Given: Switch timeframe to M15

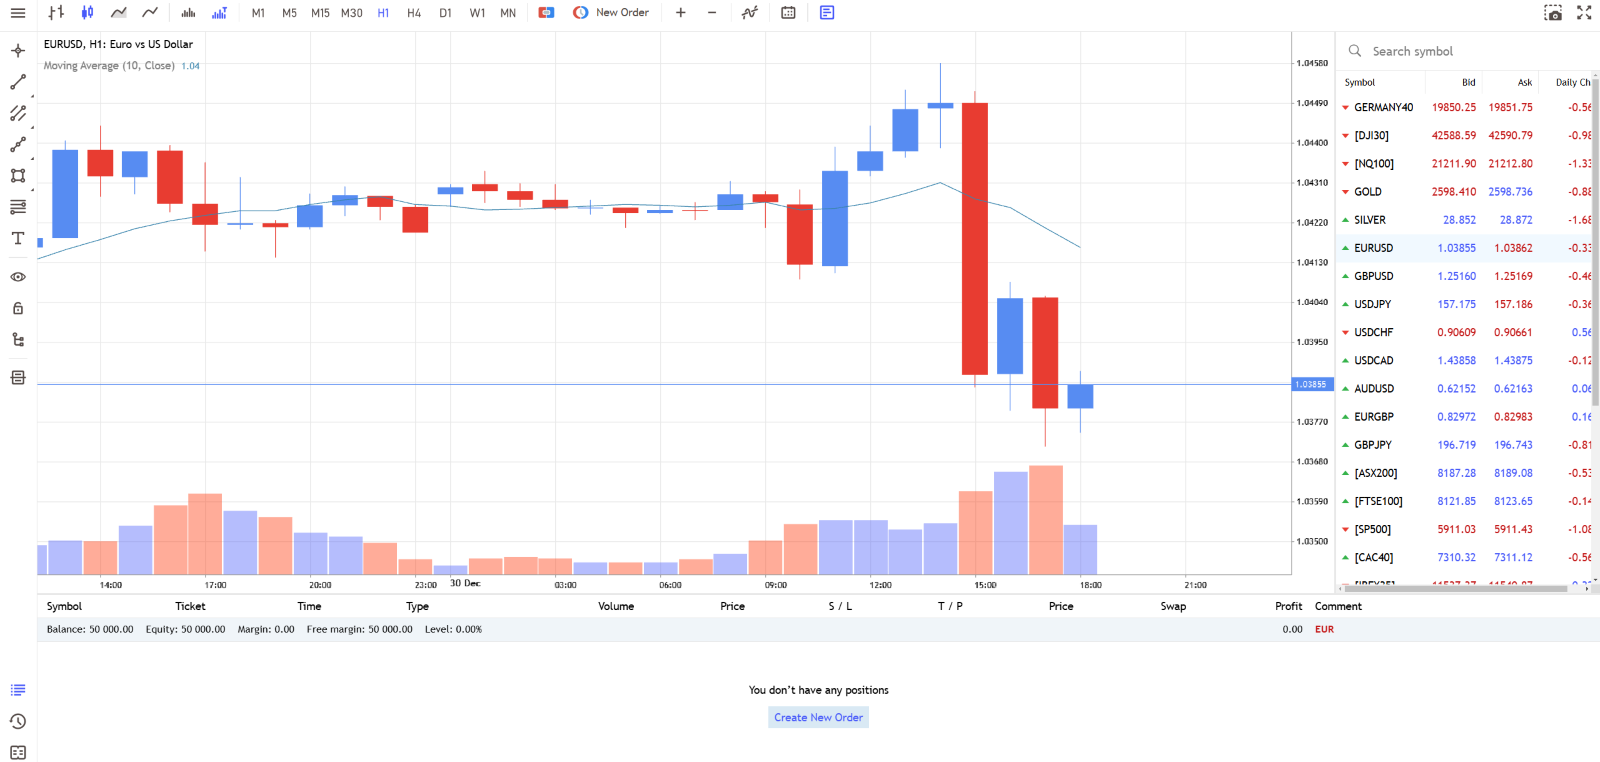Looking at the screenshot, I should pyautogui.click(x=320, y=13).
